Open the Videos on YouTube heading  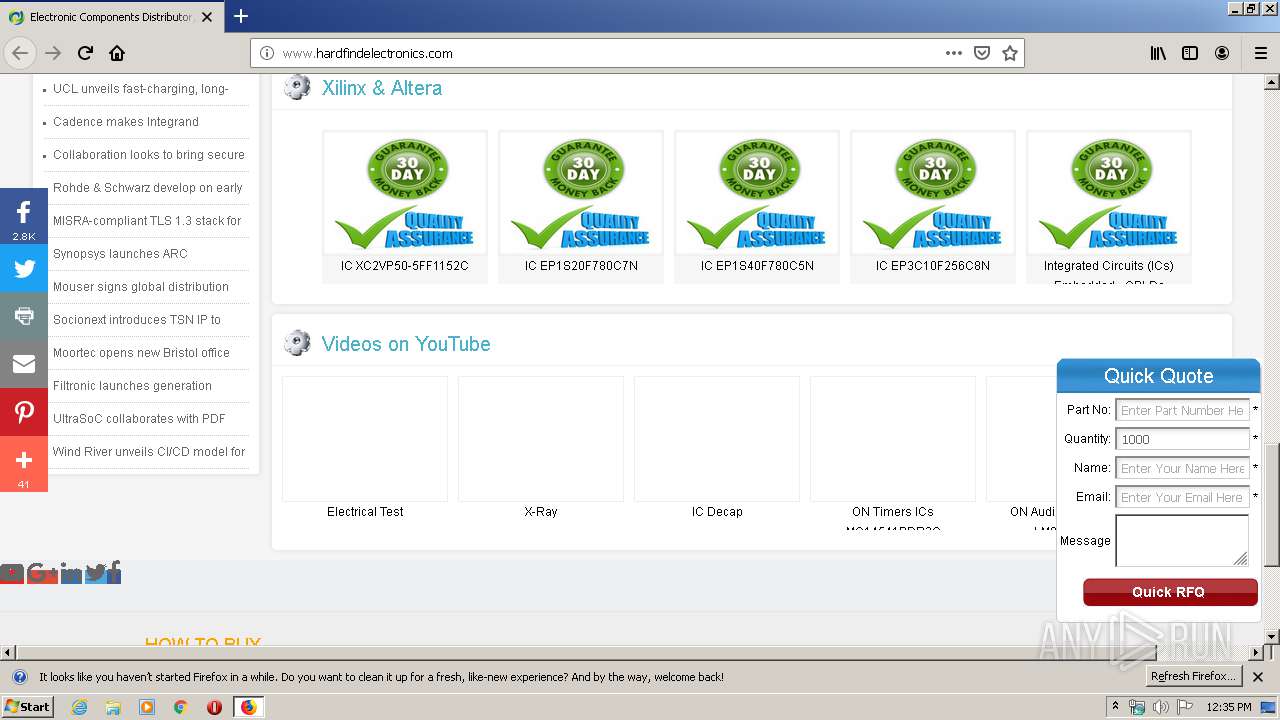click(x=406, y=344)
